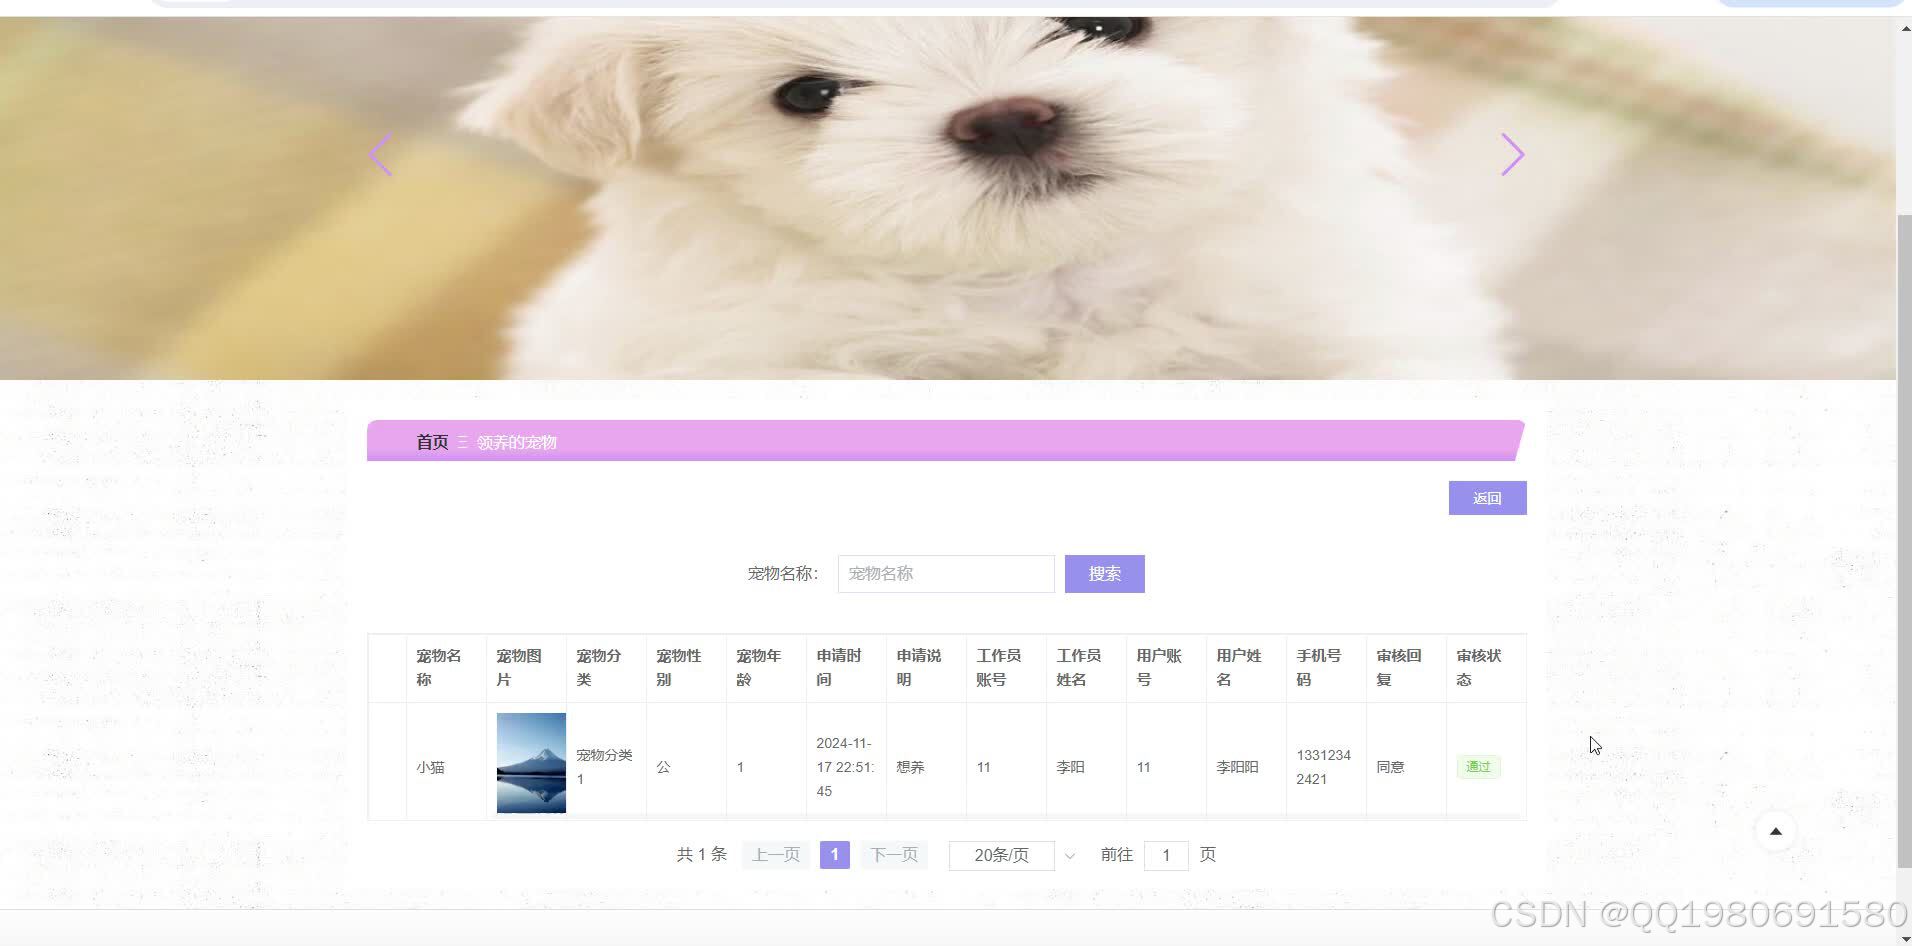Open the 20条/页 page size dropdown
Screen dimensions: 1912x946
tap(1000, 855)
